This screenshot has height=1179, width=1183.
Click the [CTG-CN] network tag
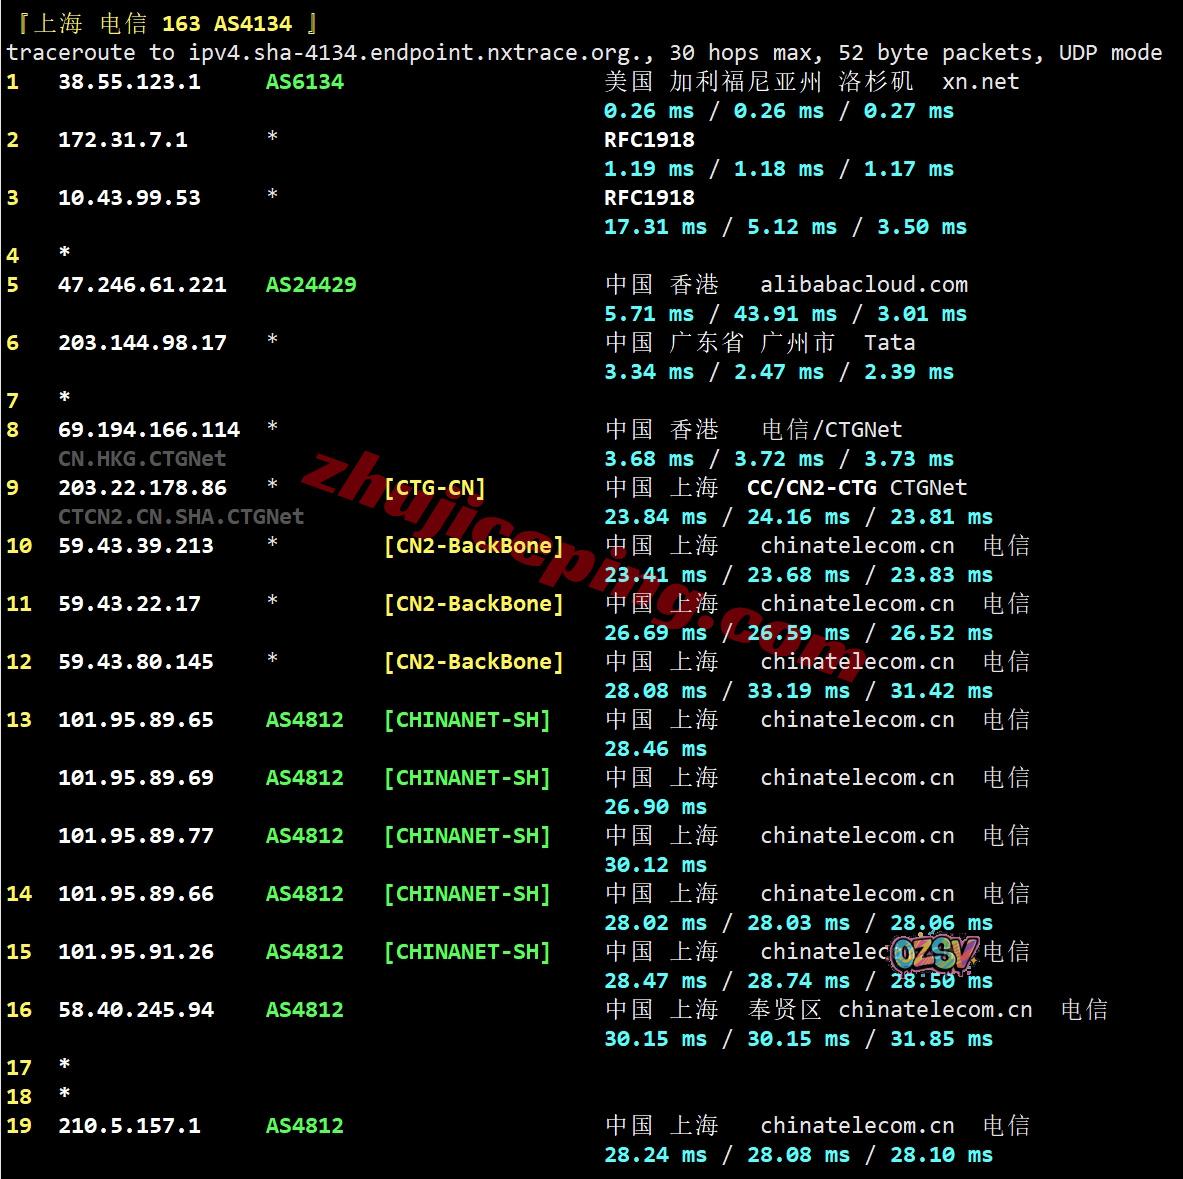click(434, 488)
